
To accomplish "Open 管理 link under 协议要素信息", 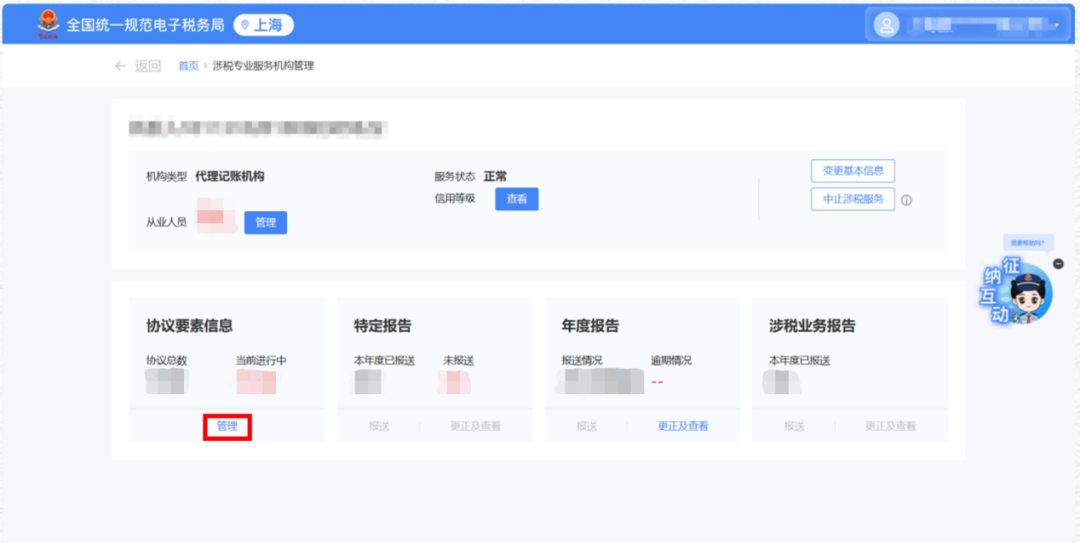I will [x=227, y=427].
